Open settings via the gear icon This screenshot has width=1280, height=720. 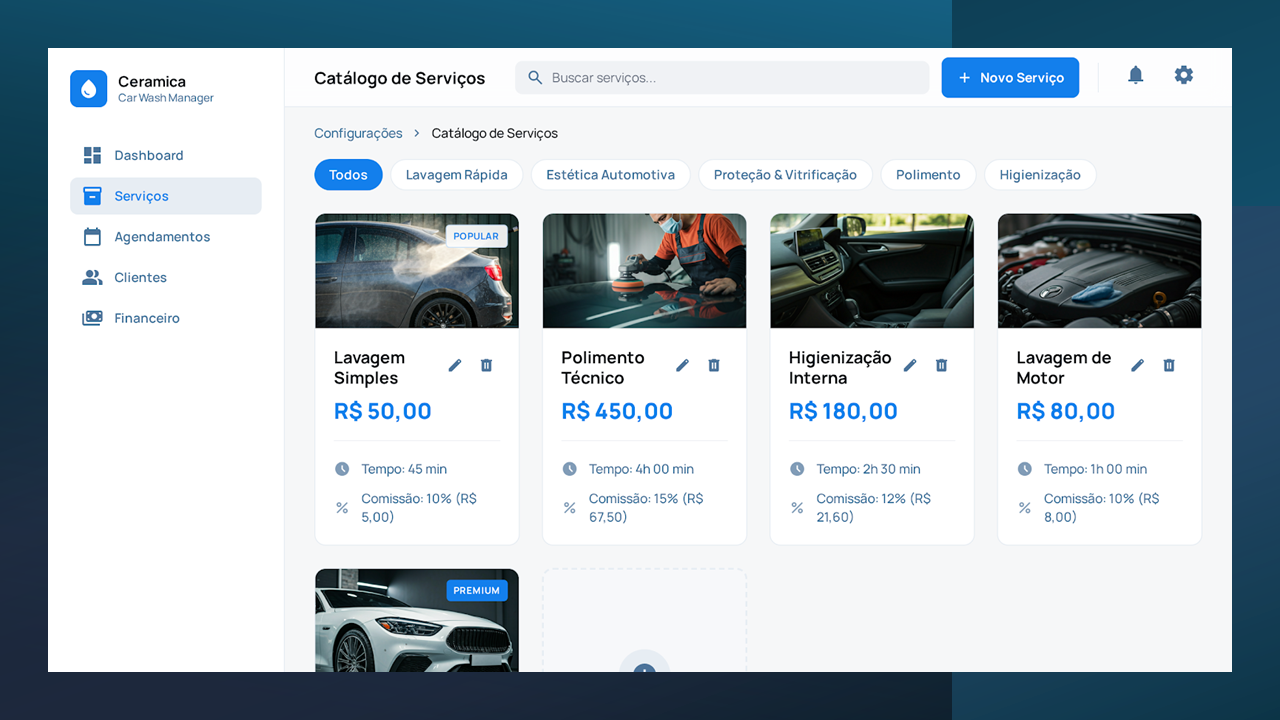coord(1183,75)
